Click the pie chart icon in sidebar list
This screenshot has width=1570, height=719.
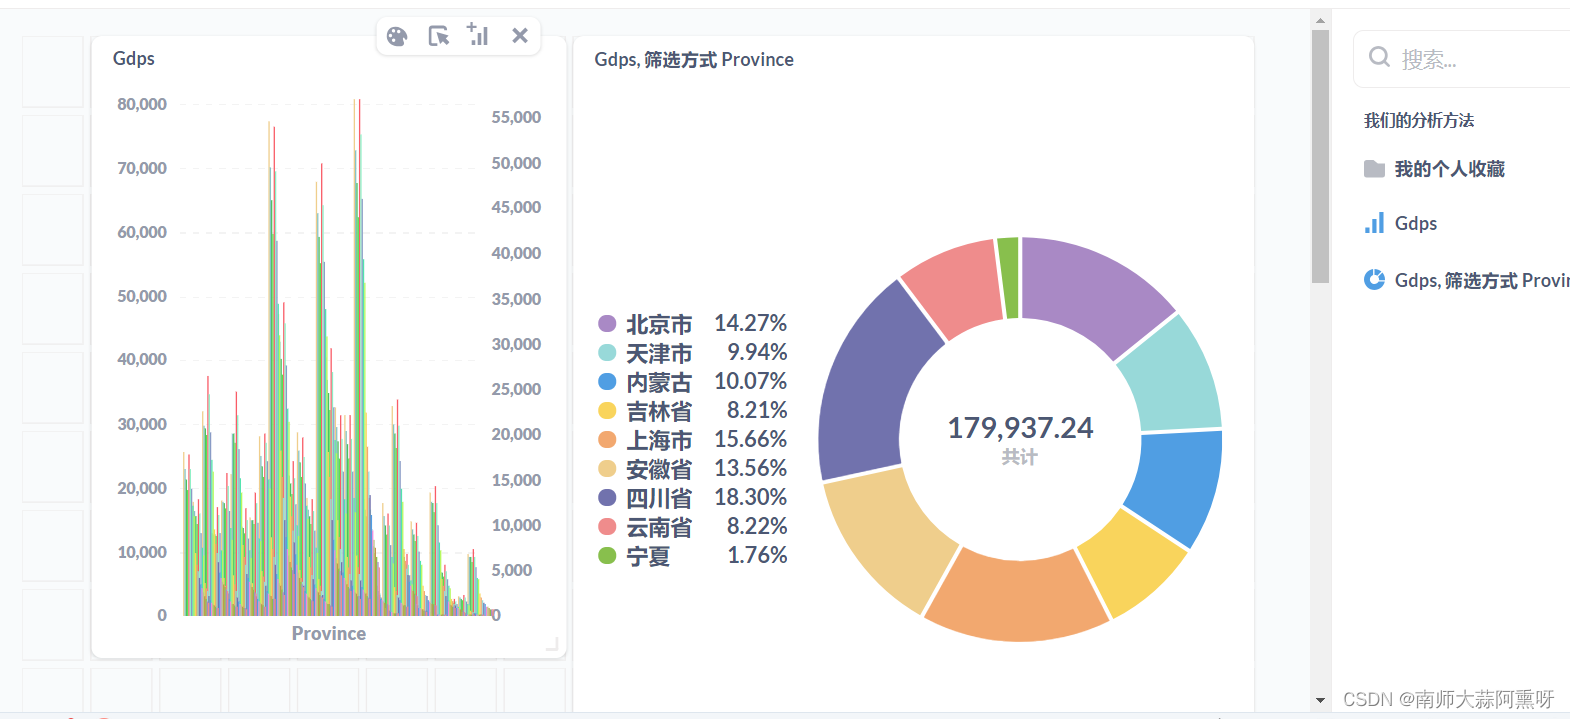pyautogui.click(x=1375, y=280)
